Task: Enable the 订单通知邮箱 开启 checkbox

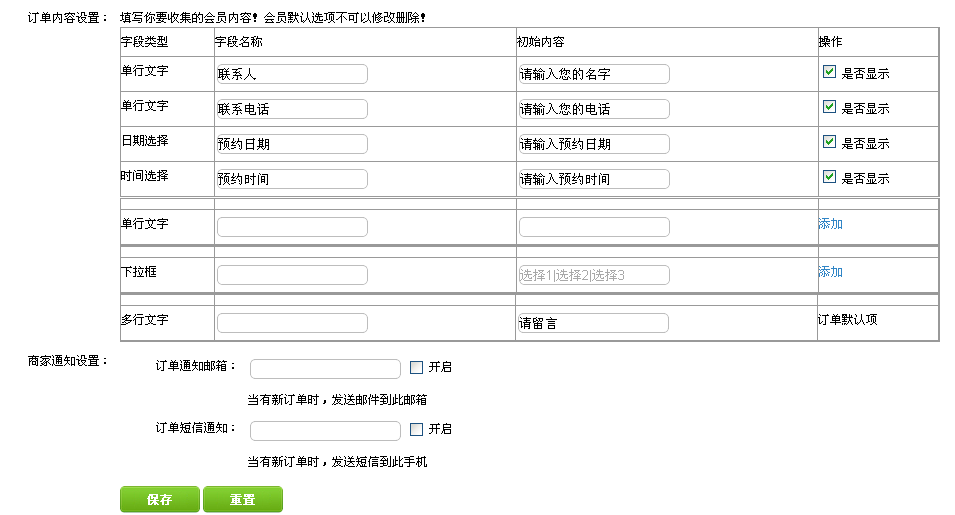Action: [x=417, y=367]
